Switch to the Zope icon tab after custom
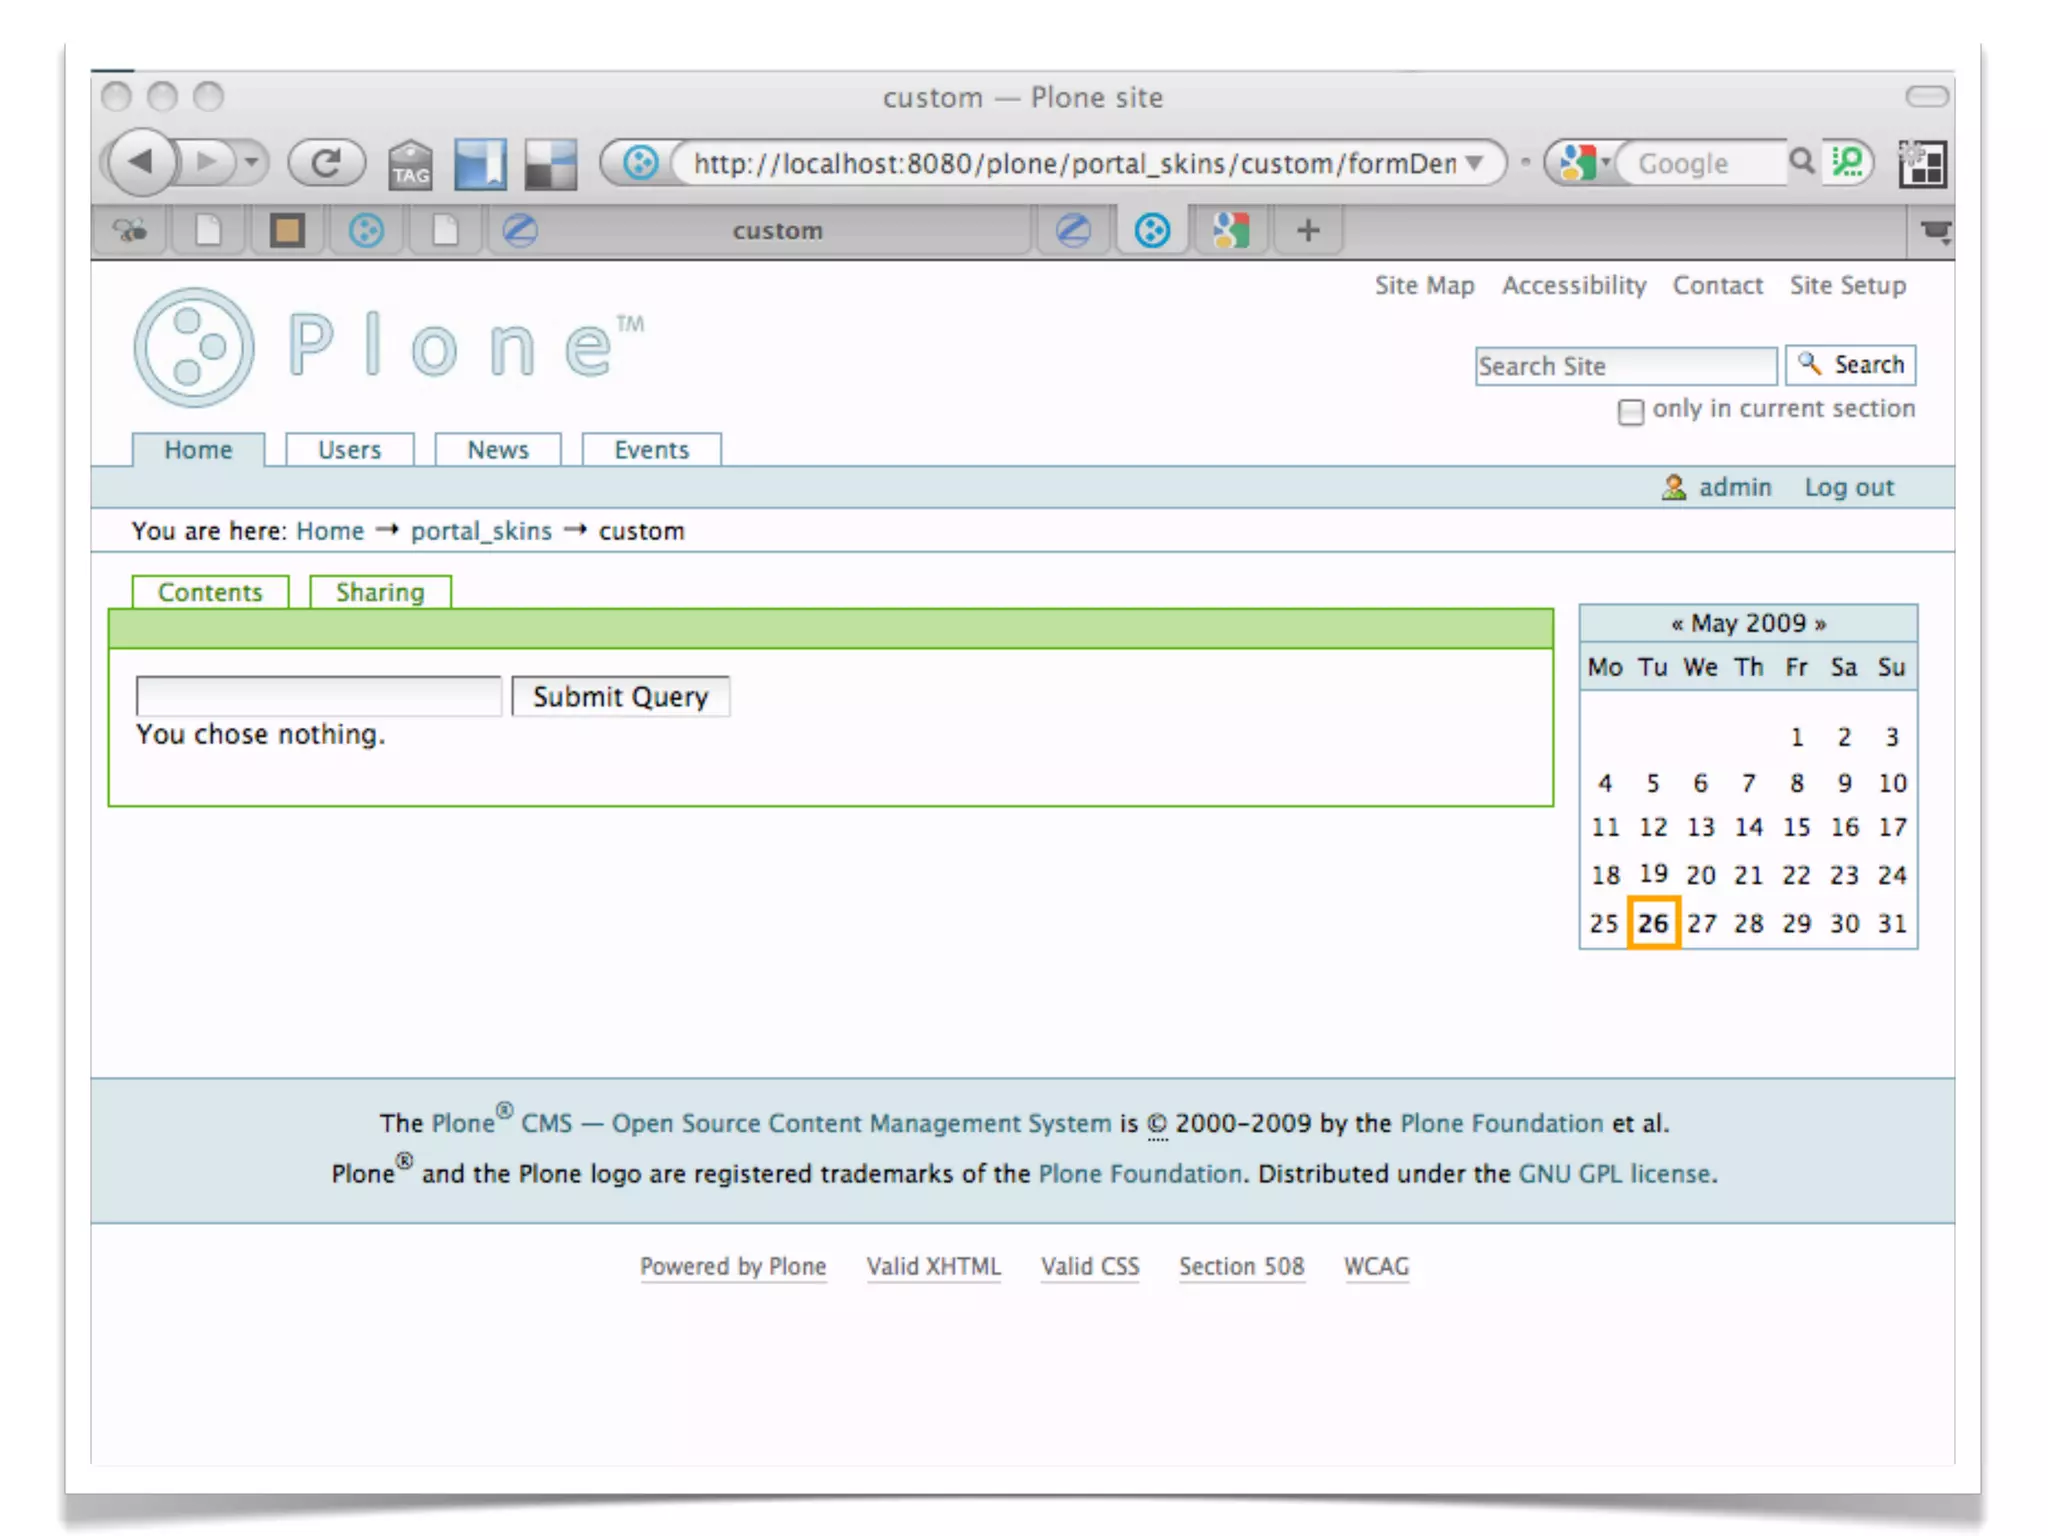 pos(1073,231)
